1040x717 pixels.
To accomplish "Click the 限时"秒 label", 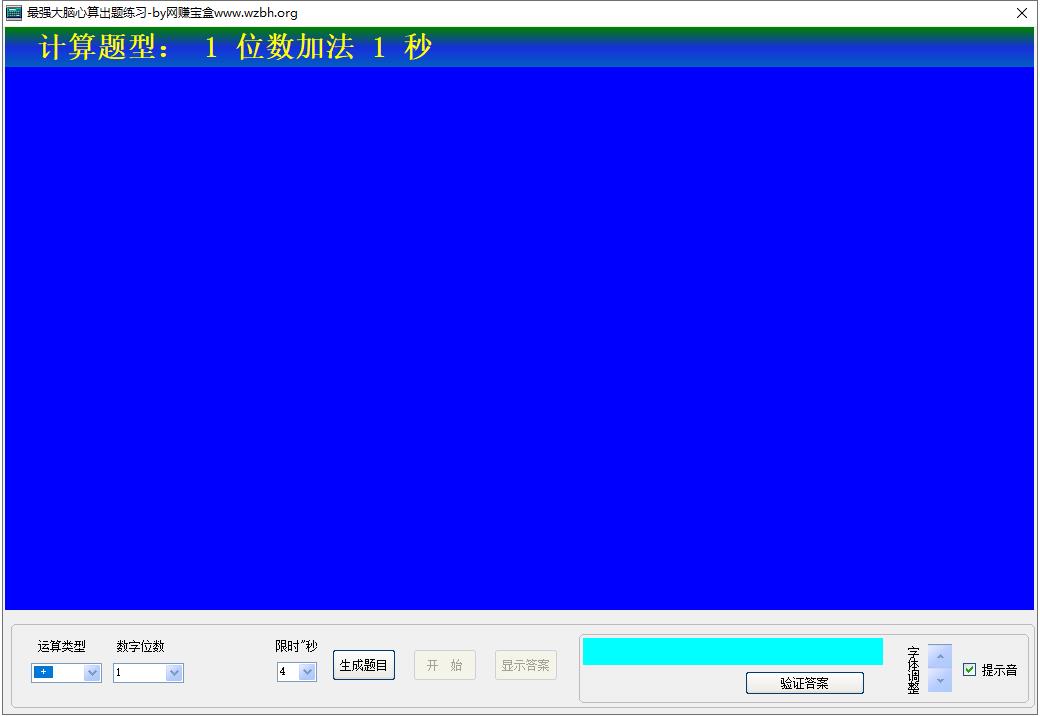I will pos(296,646).
